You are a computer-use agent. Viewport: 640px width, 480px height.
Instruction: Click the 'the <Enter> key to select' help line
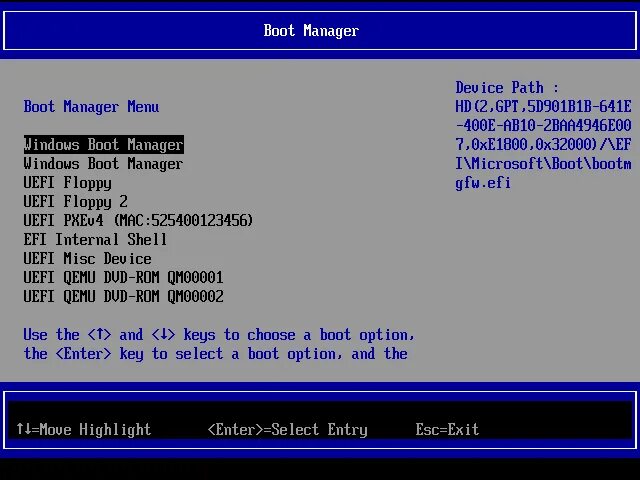coord(216,354)
